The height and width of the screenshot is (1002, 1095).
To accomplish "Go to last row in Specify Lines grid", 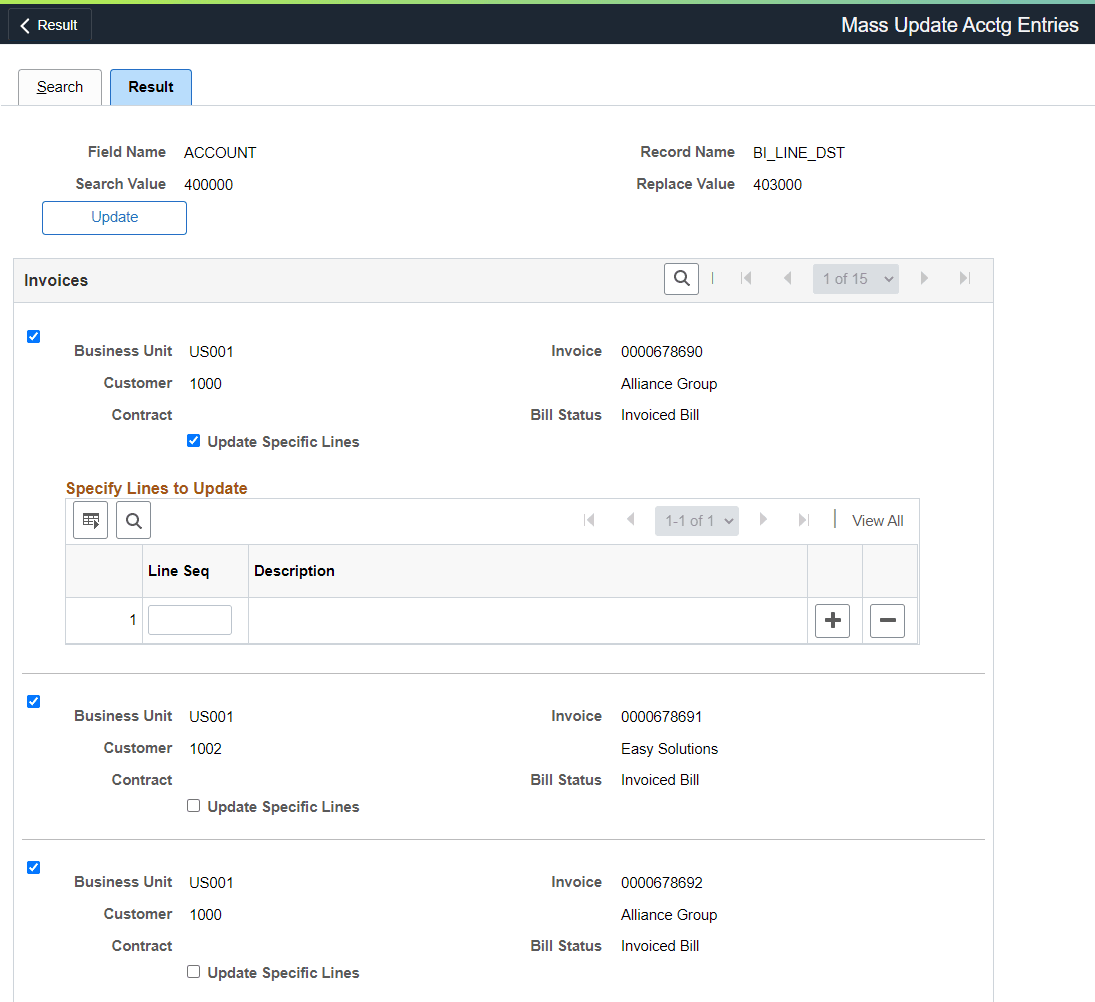I will click(804, 520).
